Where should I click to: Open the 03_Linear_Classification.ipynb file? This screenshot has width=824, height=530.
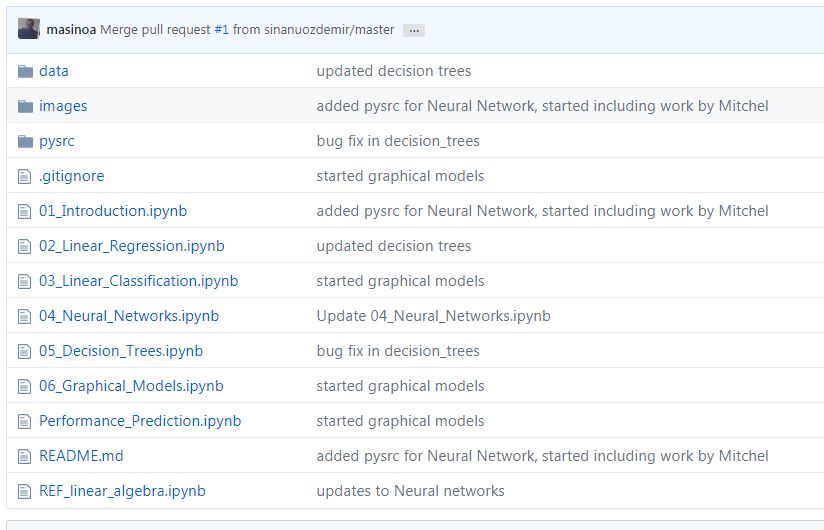[138, 281]
